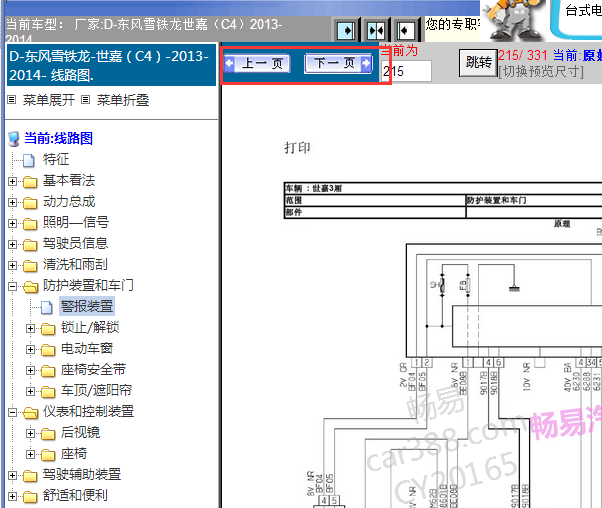
Task: Click the 照明—信号 folder icon
Action: [30, 223]
